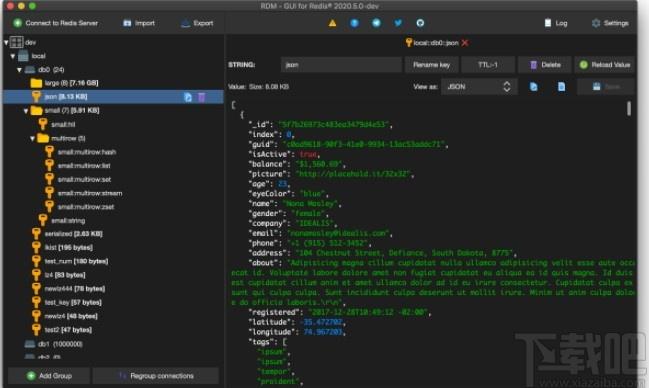This screenshot has width=649, height=388.
Task: Click the yellow warning triangle icon
Action: (332, 23)
